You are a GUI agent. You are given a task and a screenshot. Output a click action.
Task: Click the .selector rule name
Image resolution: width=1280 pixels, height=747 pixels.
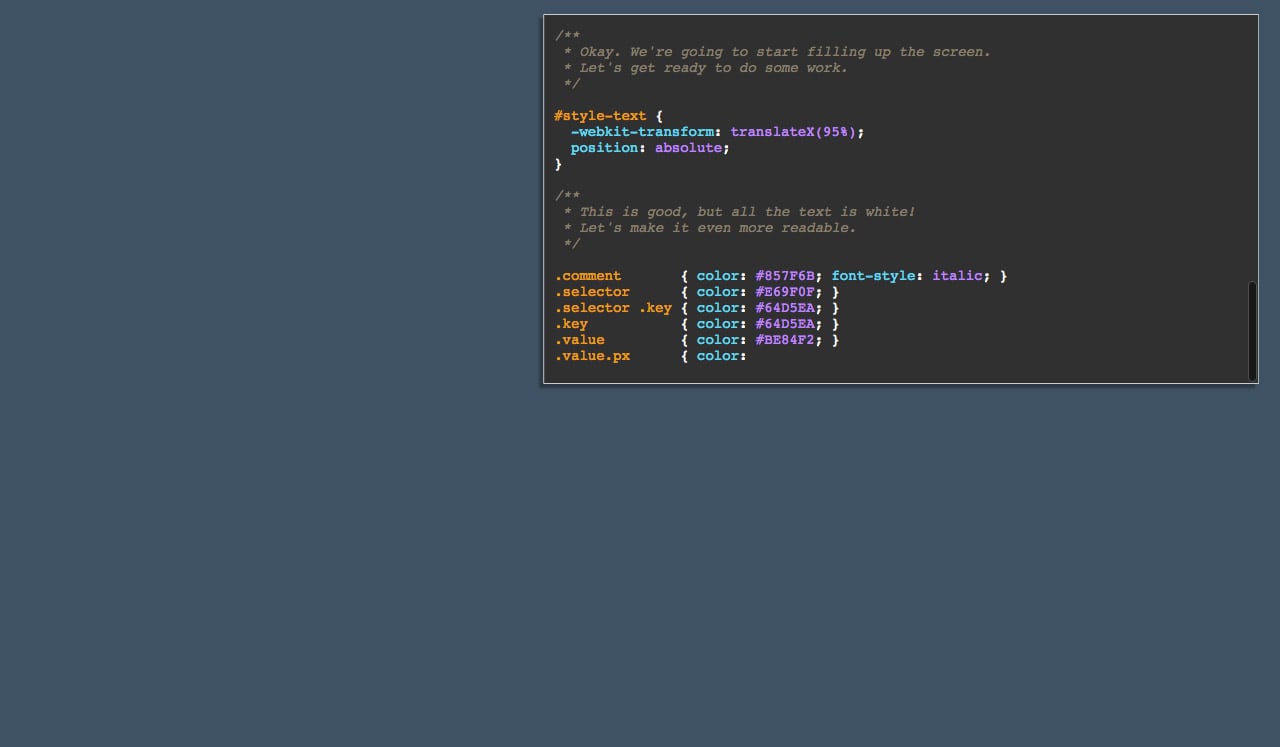[x=592, y=291]
